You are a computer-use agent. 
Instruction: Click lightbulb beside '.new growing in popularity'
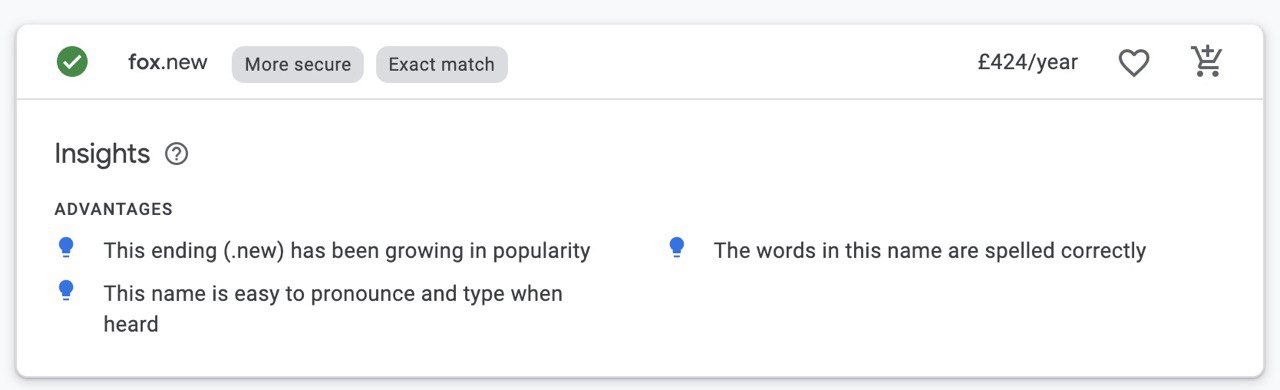pos(67,248)
